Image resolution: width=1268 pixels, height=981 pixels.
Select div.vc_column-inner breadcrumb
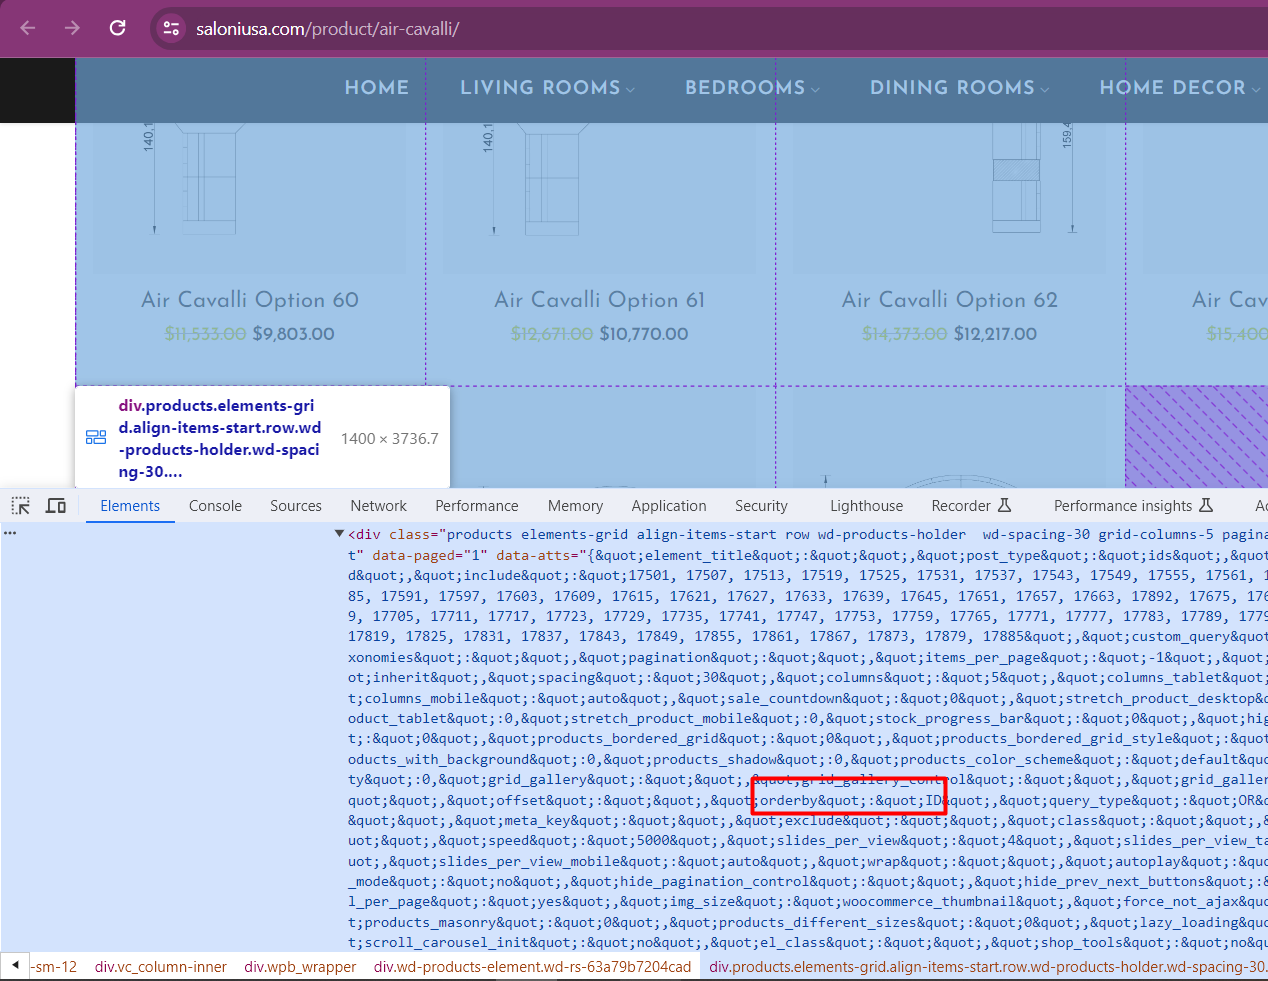161,967
